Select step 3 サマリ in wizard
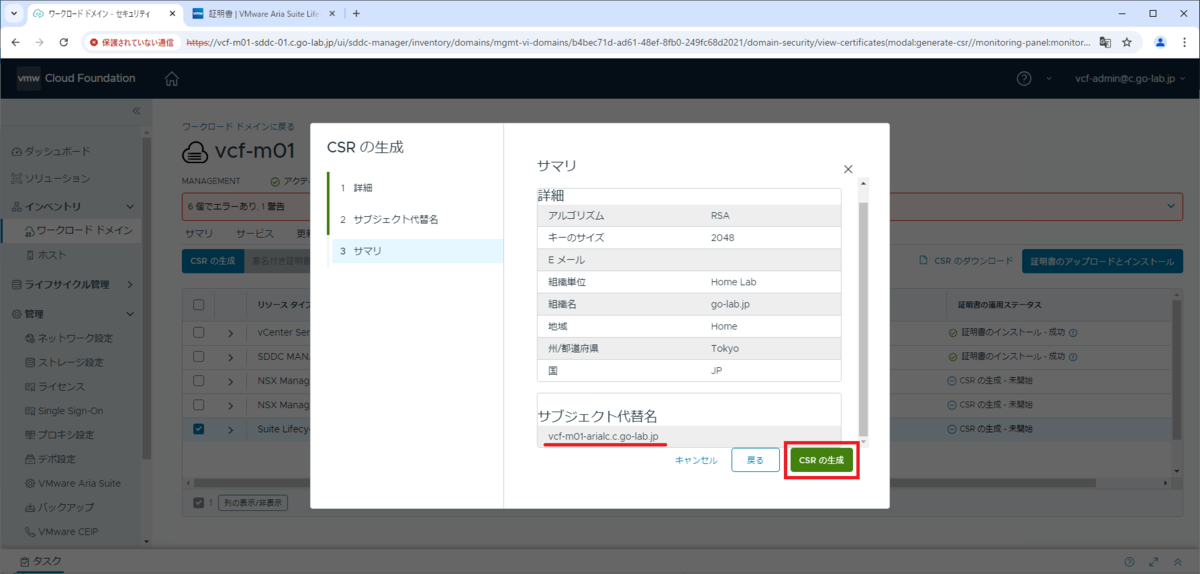Image resolution: width=1200 pixels, height=574 pixels. click(x=415, y=250)
